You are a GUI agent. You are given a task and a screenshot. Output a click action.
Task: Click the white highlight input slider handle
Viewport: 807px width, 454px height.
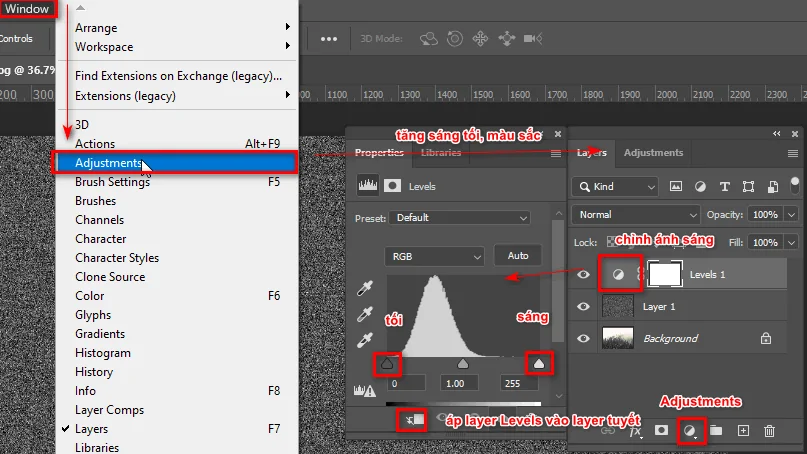(539, 364)
